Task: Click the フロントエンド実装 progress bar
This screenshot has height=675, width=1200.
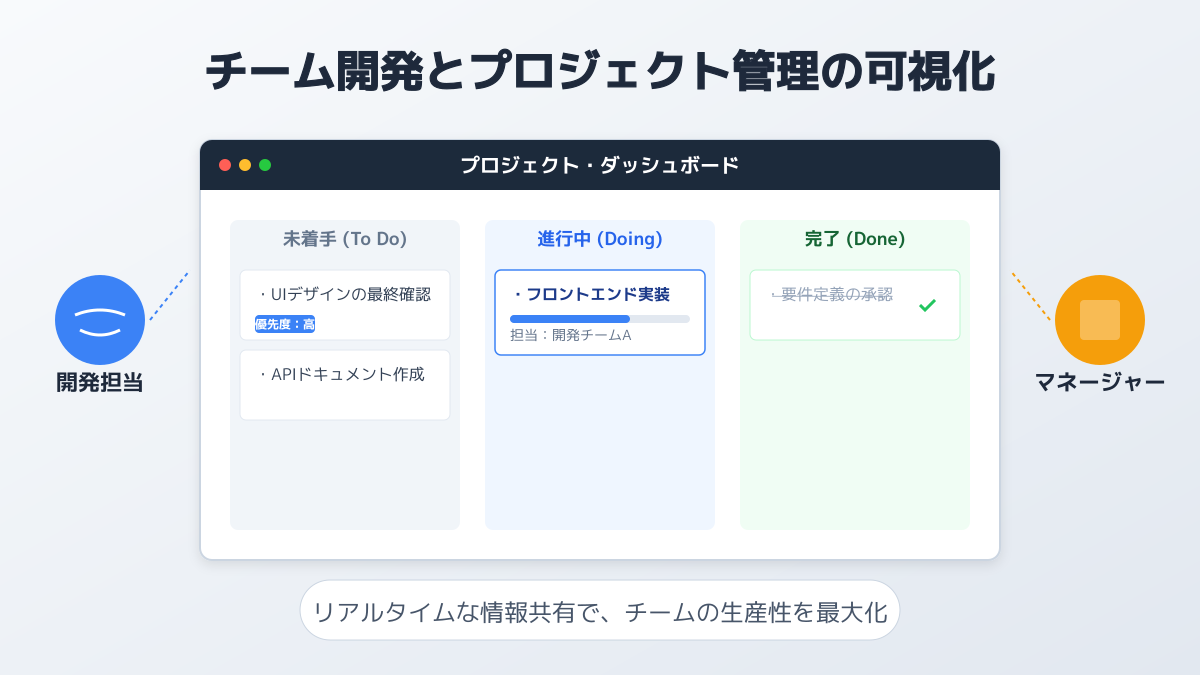Action: [x=600, y=319]
